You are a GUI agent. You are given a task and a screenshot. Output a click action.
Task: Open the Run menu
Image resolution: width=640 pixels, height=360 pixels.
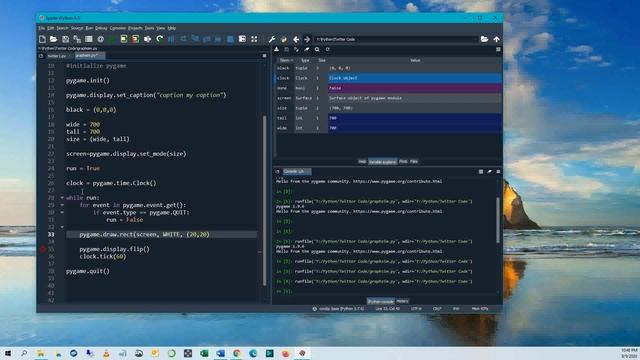[x=89, y=28]
